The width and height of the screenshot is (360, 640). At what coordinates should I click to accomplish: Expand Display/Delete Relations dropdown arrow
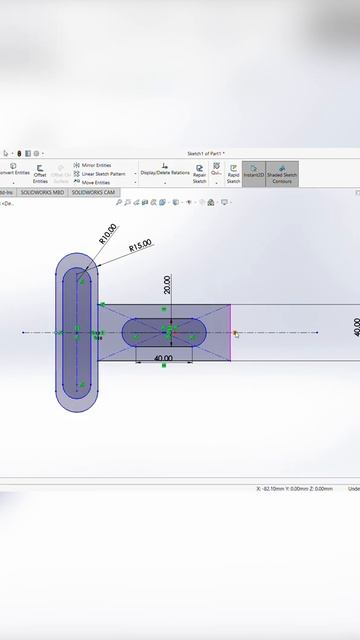(165, 183)
